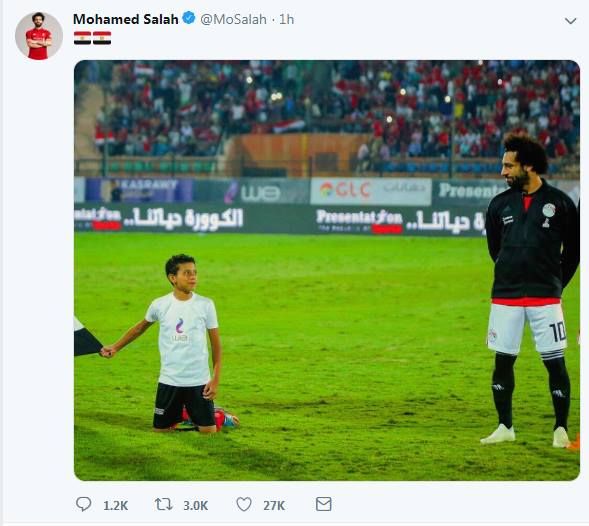Click the 1h tweet timestamp
This screenshot has width=589, height=526.
[287, 19]
